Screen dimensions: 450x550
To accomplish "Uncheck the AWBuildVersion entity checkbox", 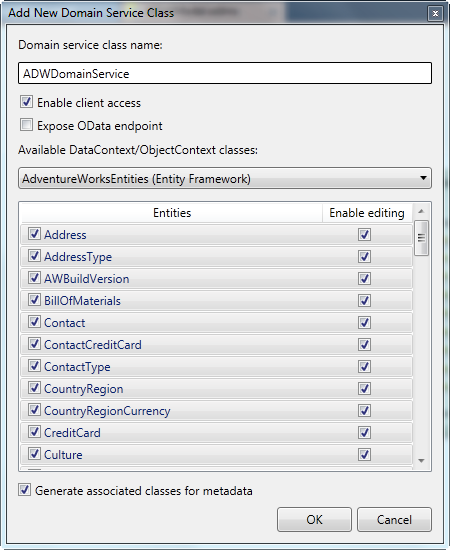I will coord(34,278).
